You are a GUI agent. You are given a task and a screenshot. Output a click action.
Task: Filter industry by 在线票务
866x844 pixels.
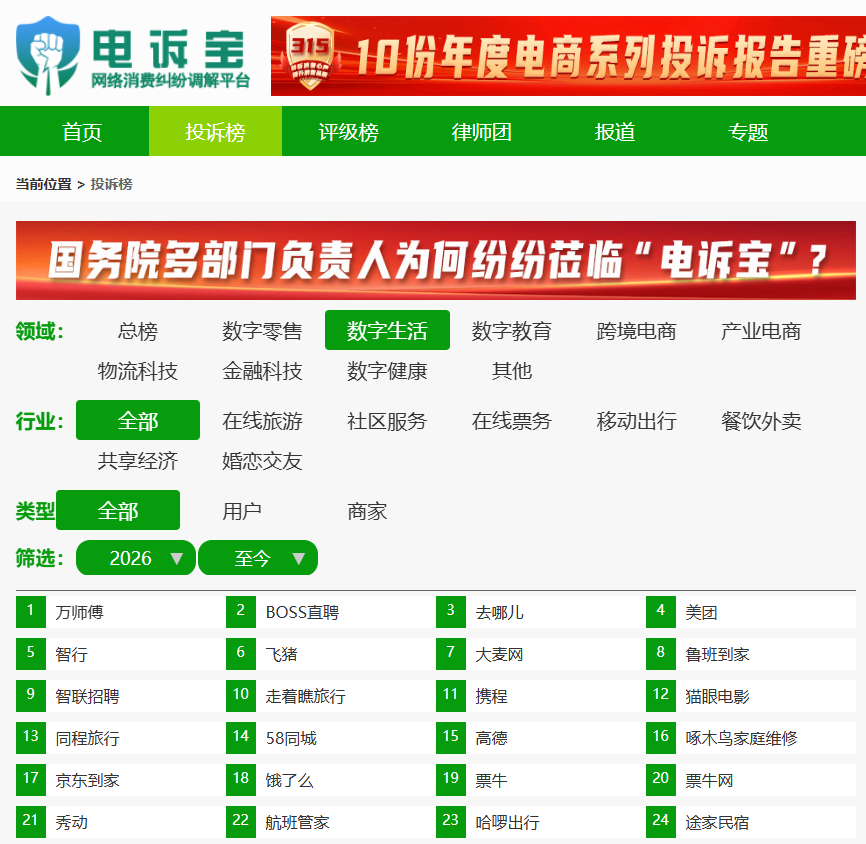[511, 421]
